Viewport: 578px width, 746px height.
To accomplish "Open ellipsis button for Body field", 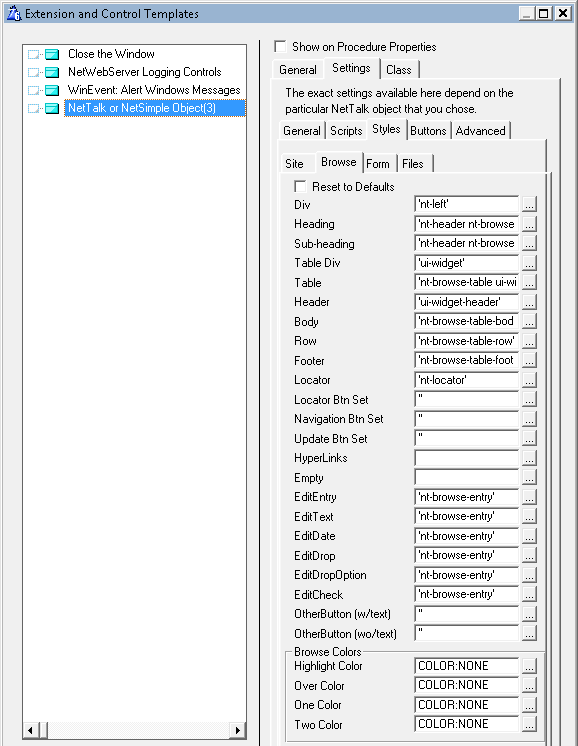I will (529, 321).
